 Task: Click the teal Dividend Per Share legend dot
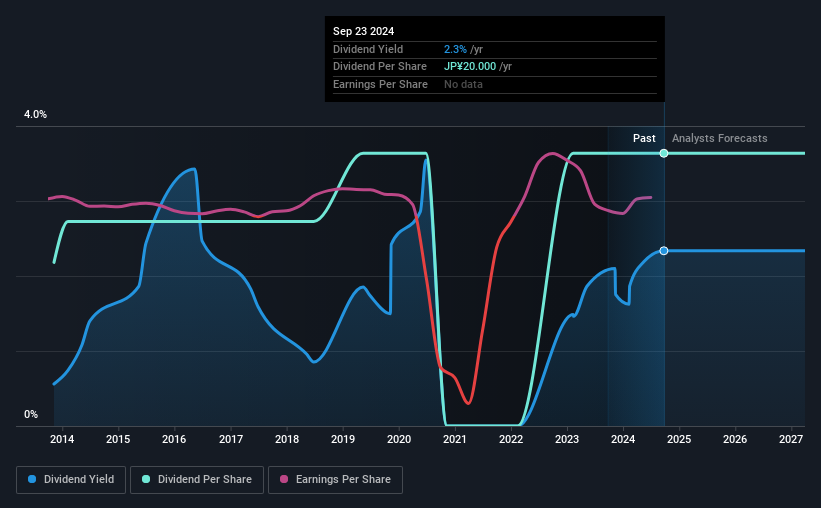coord(146,479)
